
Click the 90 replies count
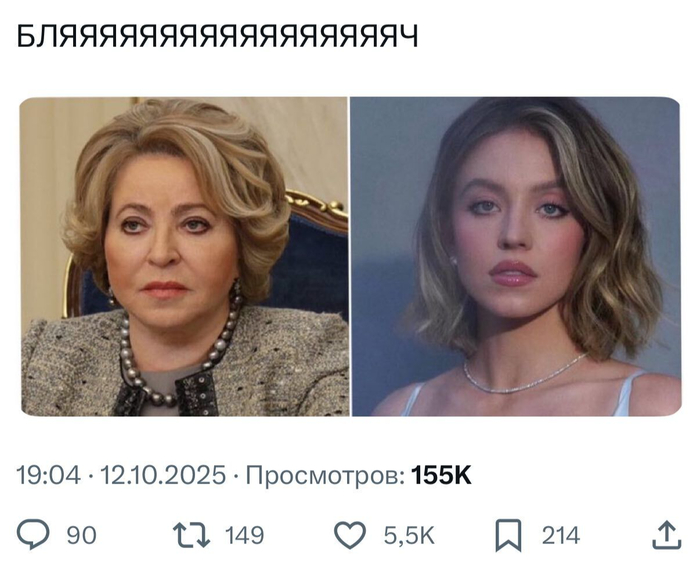(x=81, y=535)
